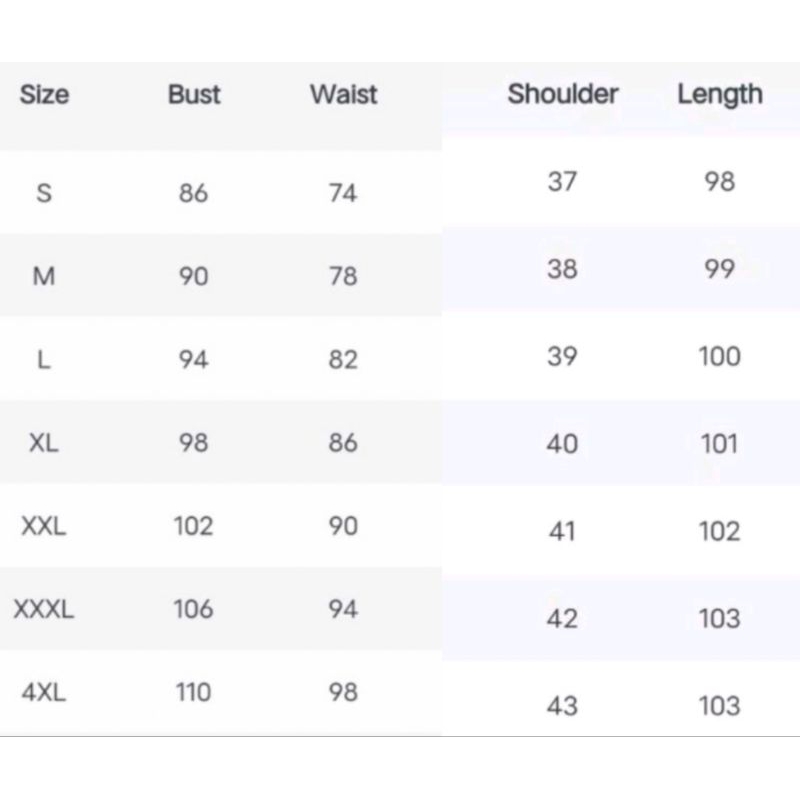Click the Waist column header
The height and width of the screenshot is (800, 800).
tap(343, 95)
